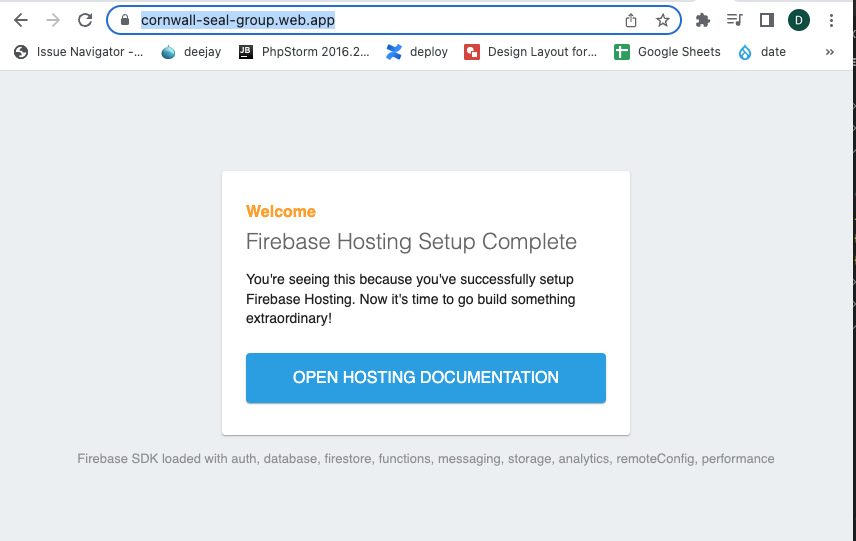Reload the page with refresh icon

coord(85,20)
